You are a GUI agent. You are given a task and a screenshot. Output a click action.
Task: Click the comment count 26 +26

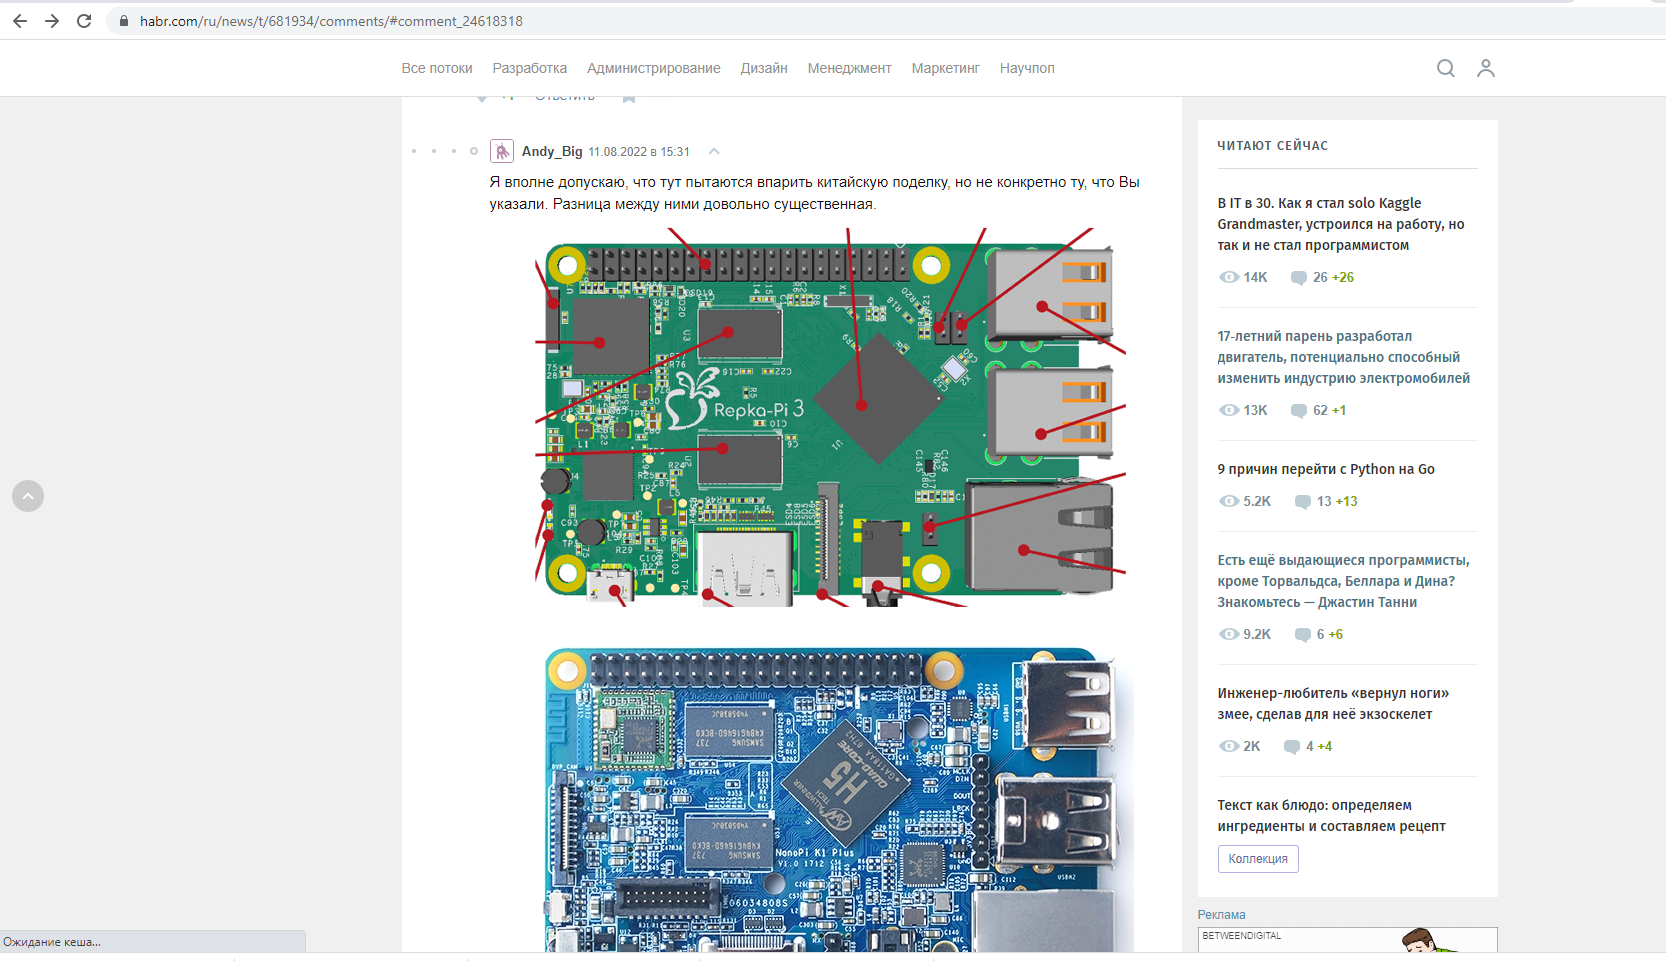tap(1333, 277)
